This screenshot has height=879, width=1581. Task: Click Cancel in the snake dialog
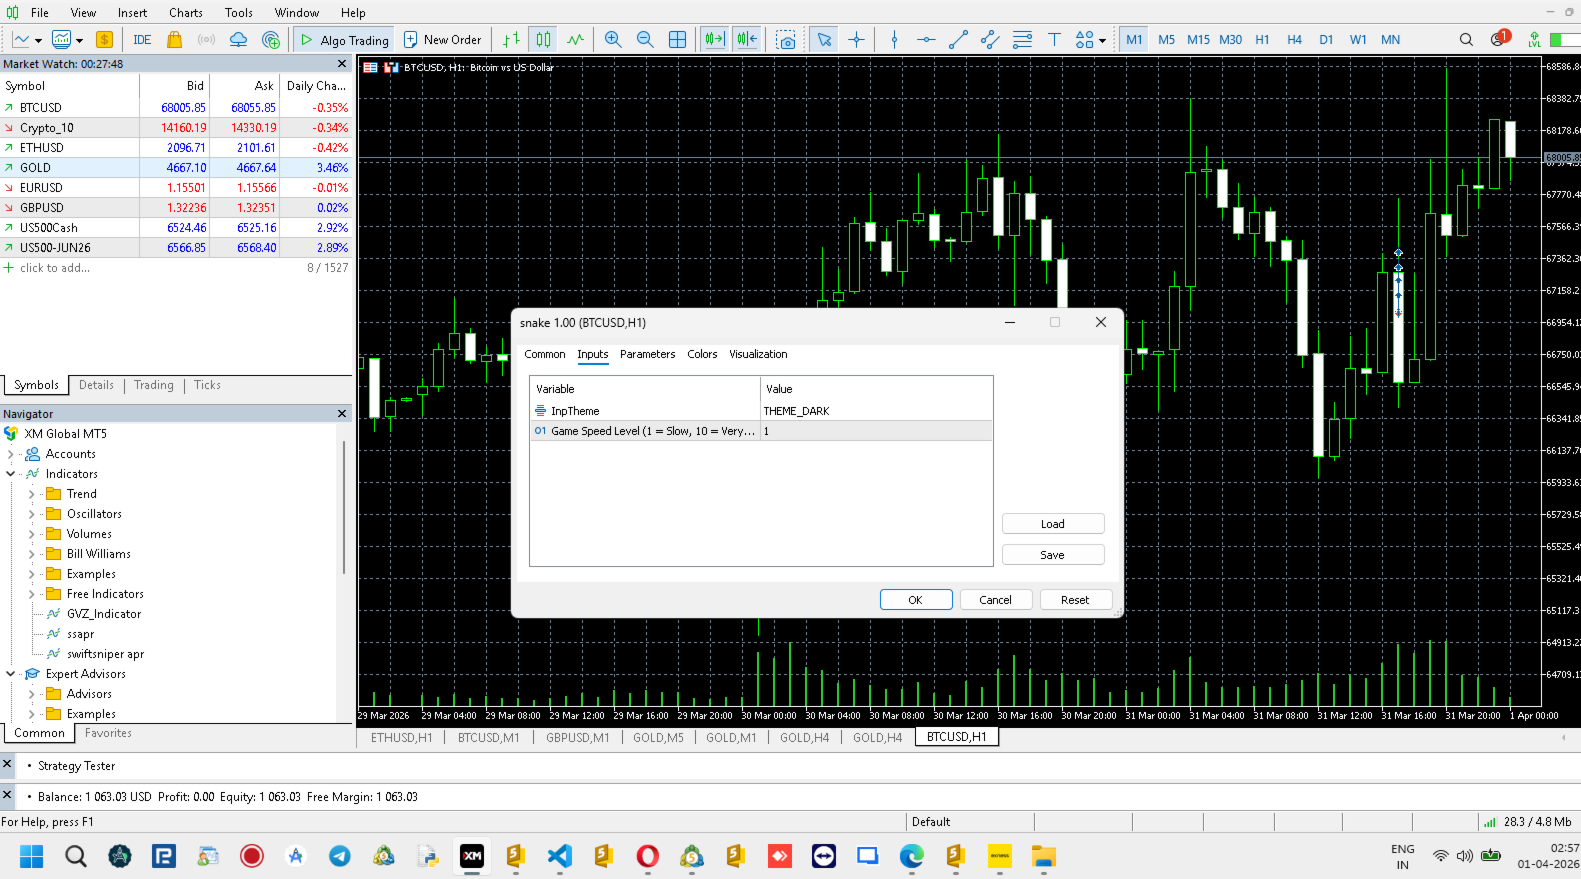[x=995, y=600]
